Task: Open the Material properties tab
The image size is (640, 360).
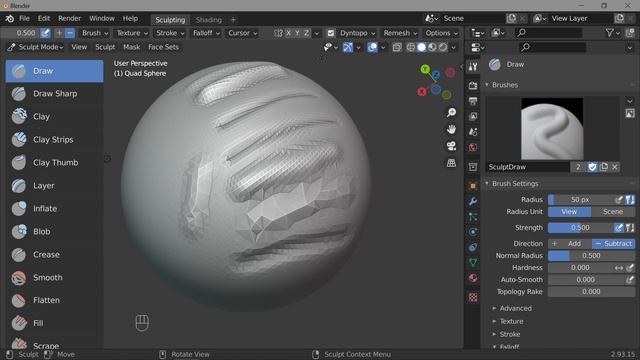Action: 473,278
